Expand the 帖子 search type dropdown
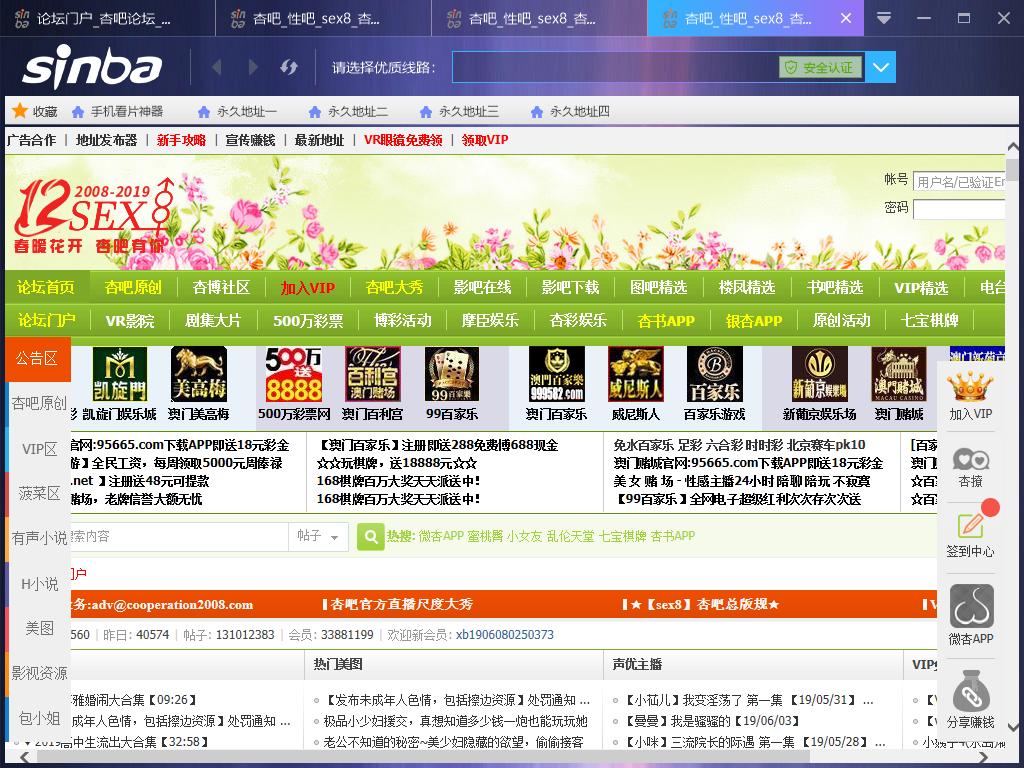This screenshot has width=1024, height=768. [x=318, y=536]
